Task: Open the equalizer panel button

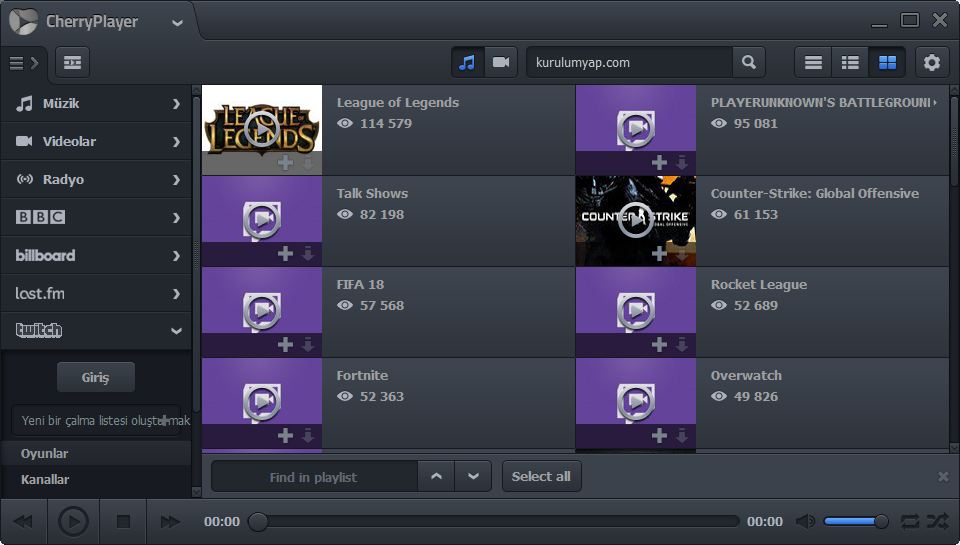Action: [x=72, y=62]
